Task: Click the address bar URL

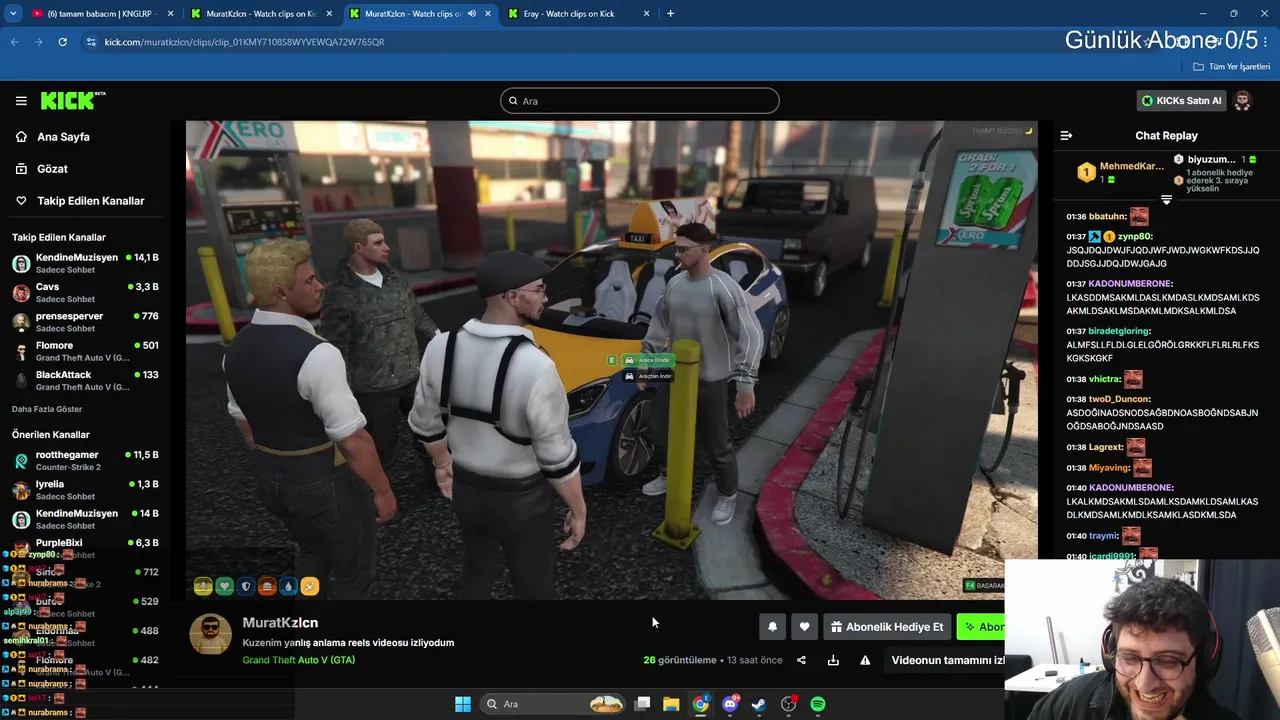Action: pyautogui.click(x=244, y=42)
